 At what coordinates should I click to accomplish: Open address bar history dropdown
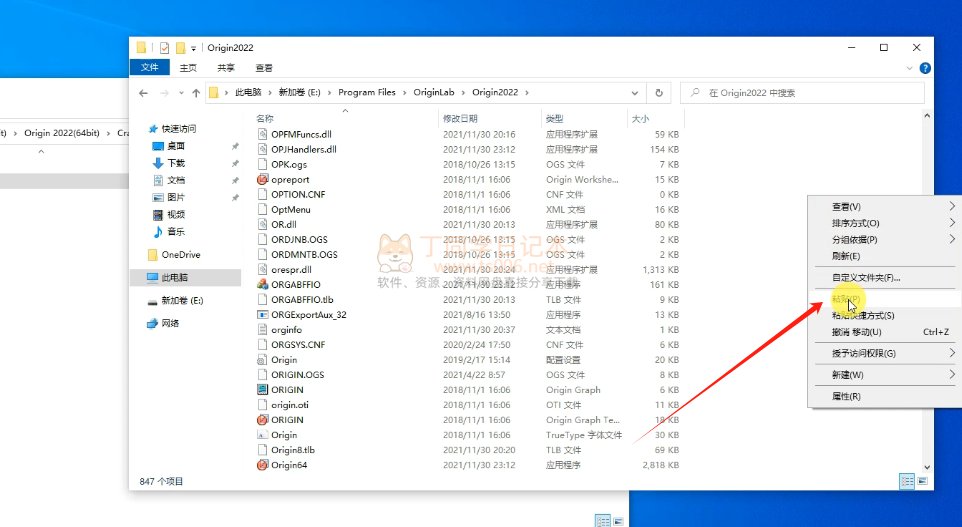[634, 93]
